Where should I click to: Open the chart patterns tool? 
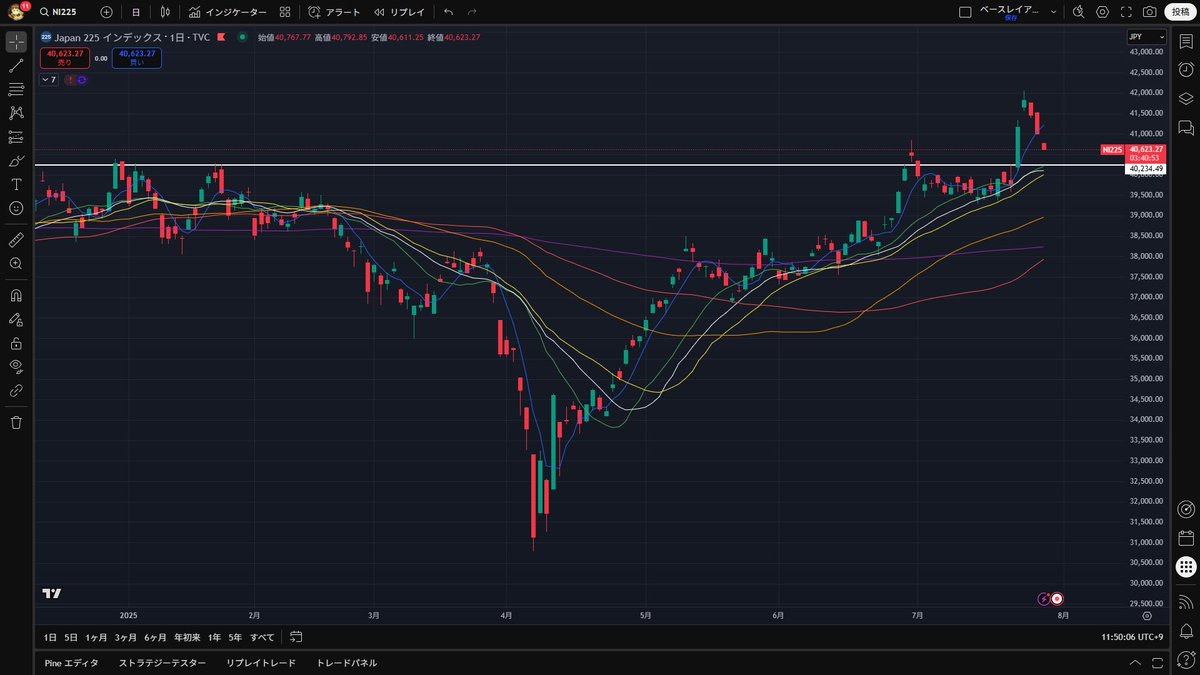[16, 114]
